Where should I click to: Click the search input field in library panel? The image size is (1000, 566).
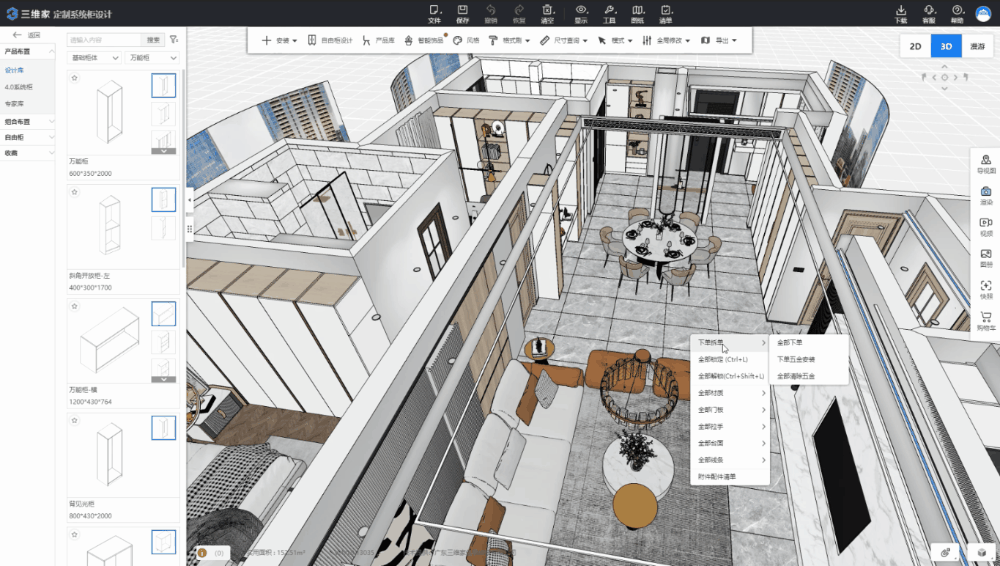(104, 40)
